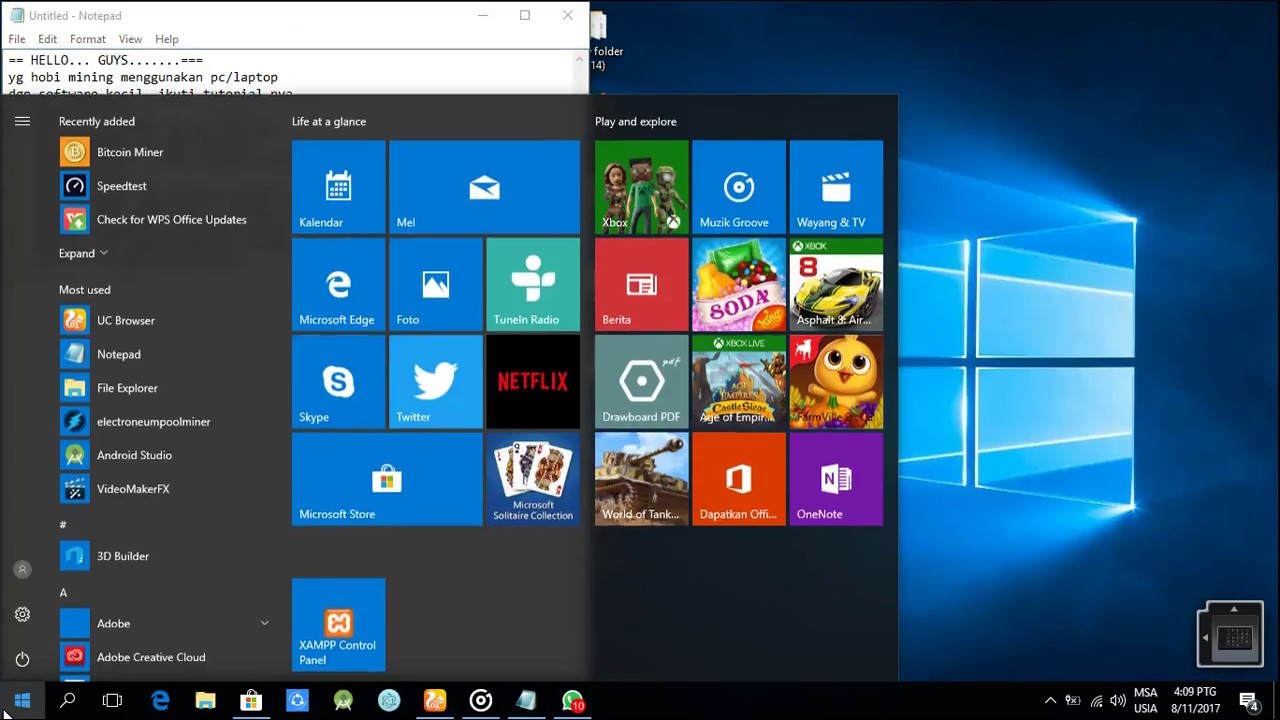The image size is (1280, 720).
Task: Open the Mel mail tile
Action: (x=484, y=187)
